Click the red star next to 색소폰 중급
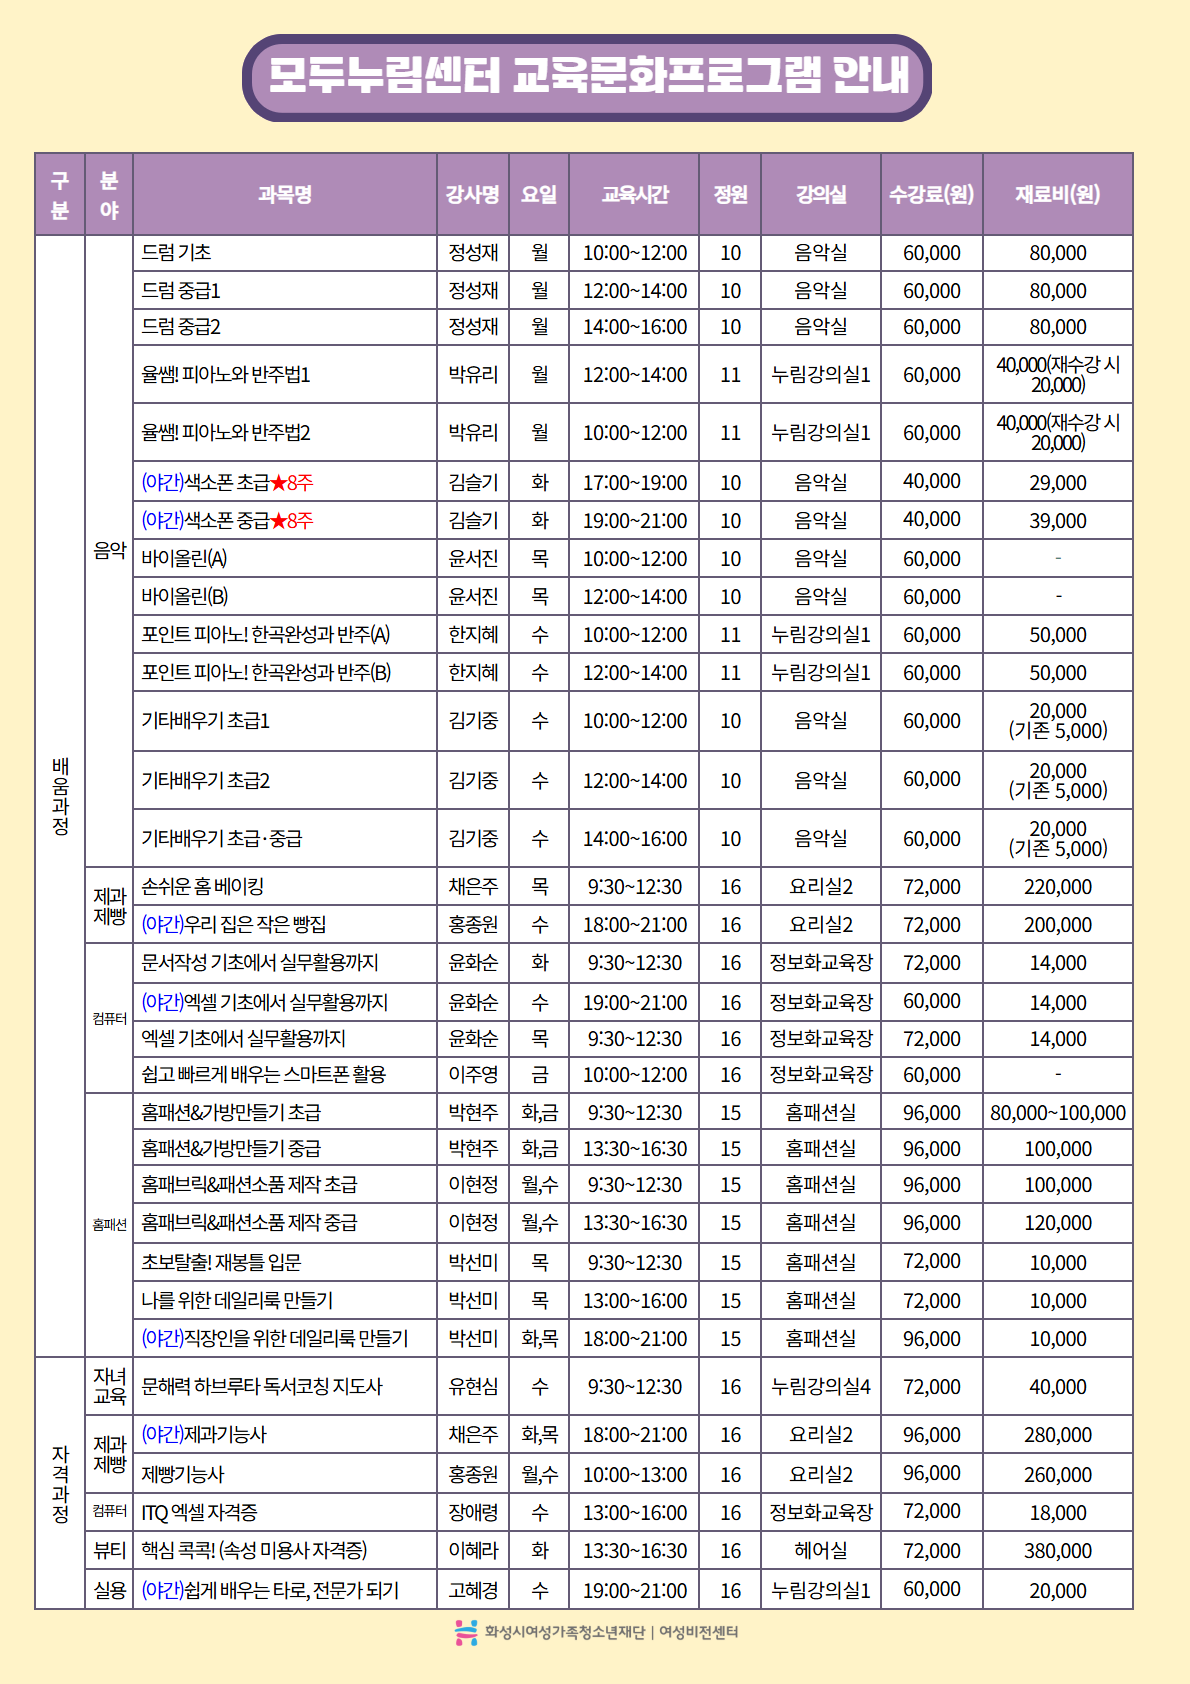This screenshot has width=1190, height=1684. [278, 521]
